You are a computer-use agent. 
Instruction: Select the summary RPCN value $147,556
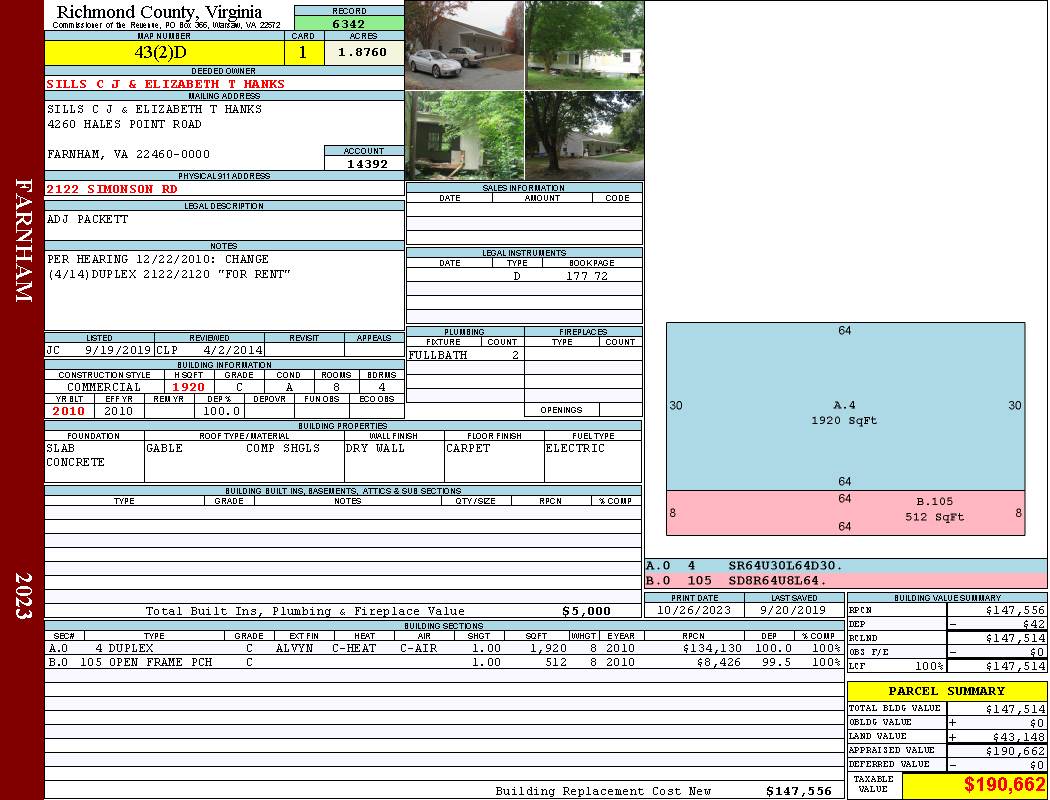pos(1015,611)
